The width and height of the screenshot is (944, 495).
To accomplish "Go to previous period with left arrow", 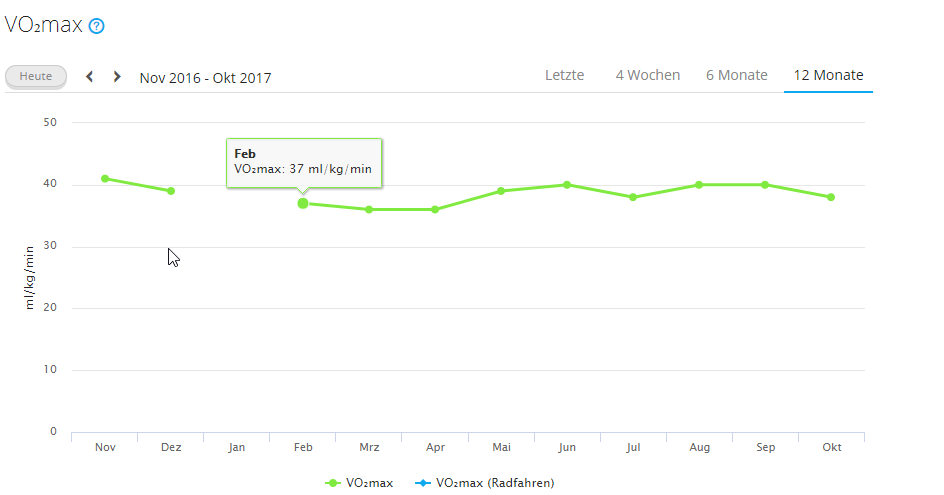I will [x=90, y=77].
